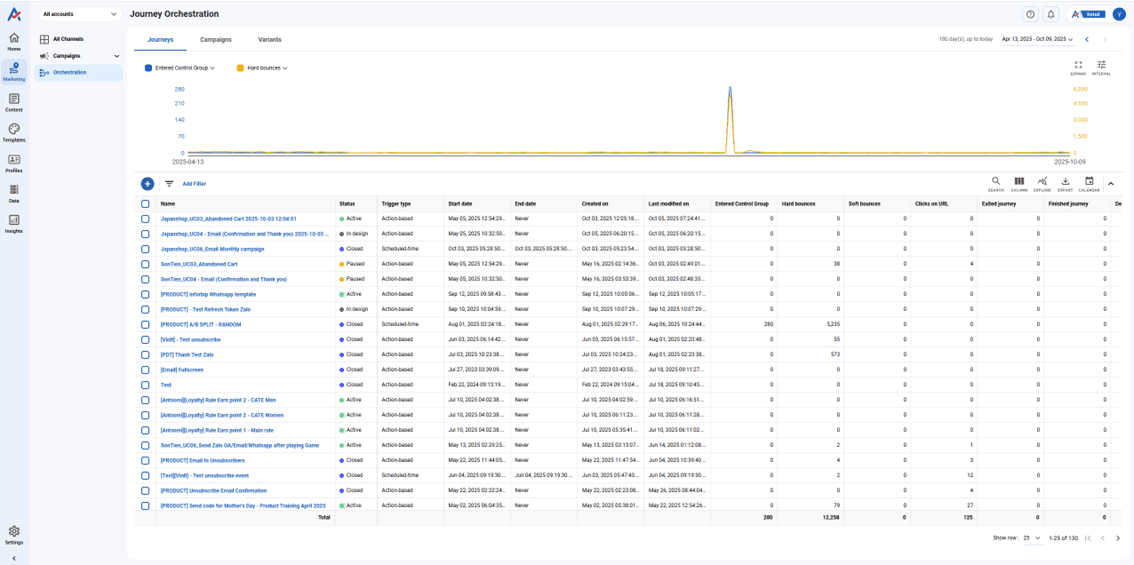Open the Templates section in sidebar
1134x565 pixels.
tap(14, 132)
